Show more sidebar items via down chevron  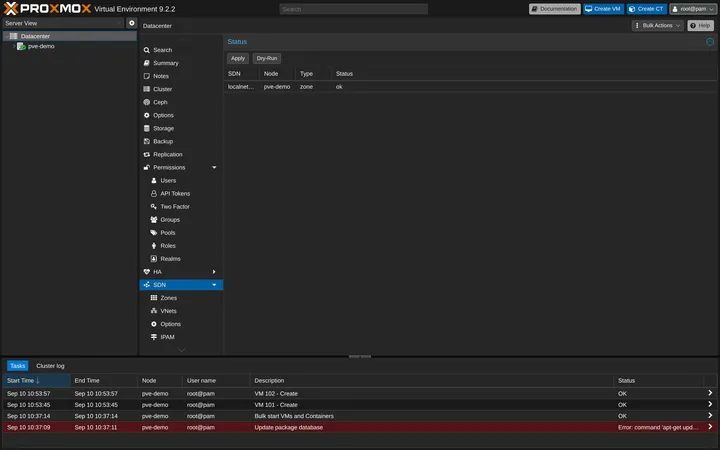(181, 350)
